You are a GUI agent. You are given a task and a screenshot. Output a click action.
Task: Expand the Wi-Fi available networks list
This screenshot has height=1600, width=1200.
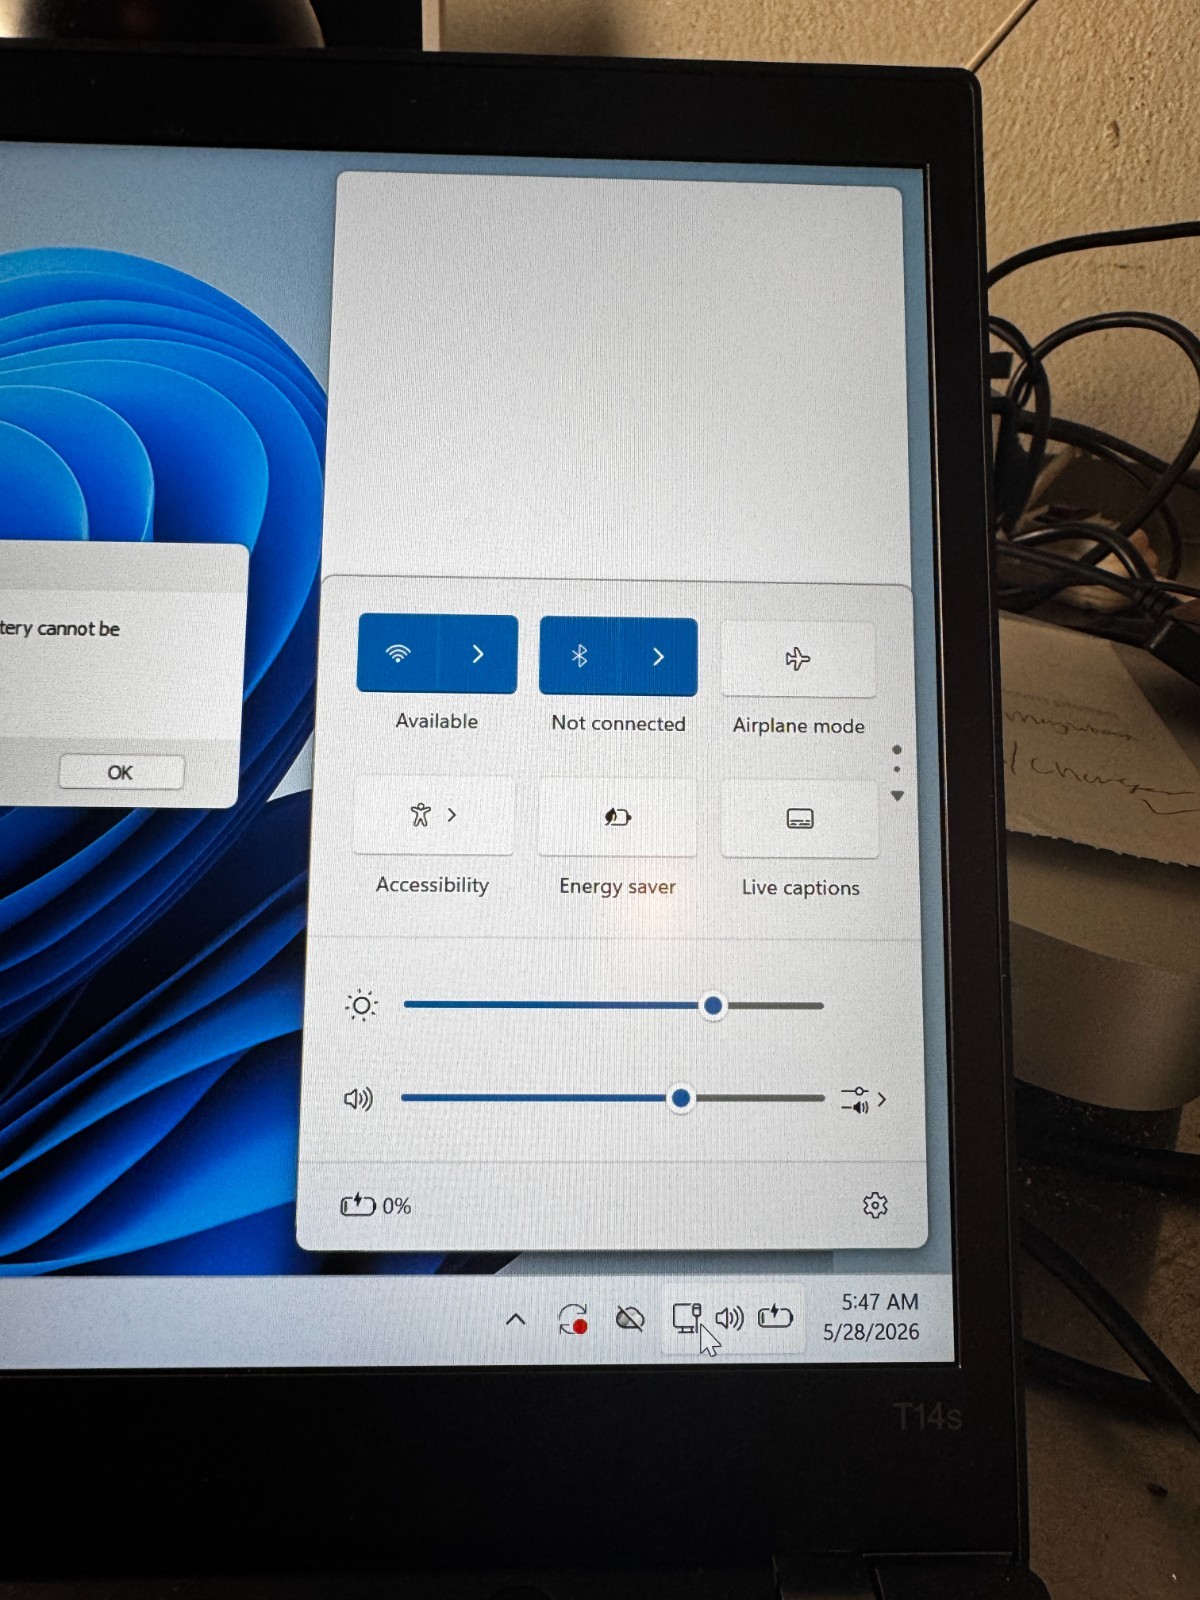tap(478, 654)
